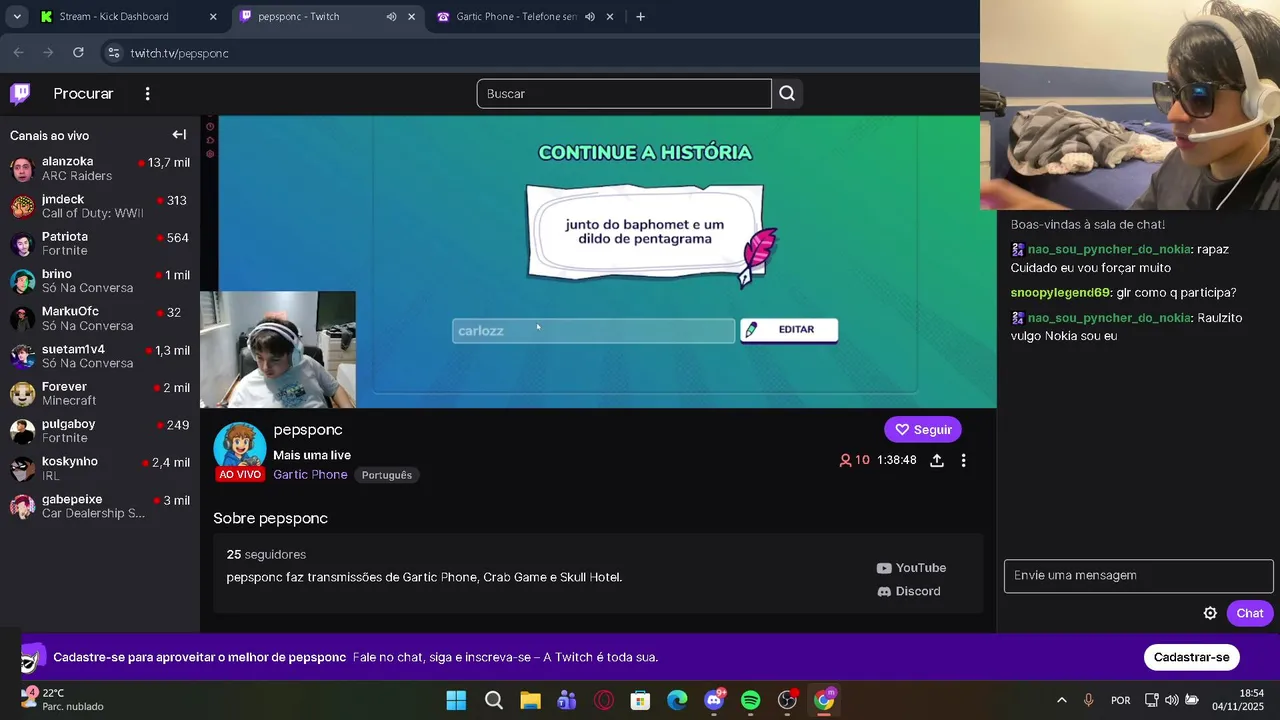
Task: Open File Explorer from the taskbar
Action: pyautogui.click(x=530, y=700)
